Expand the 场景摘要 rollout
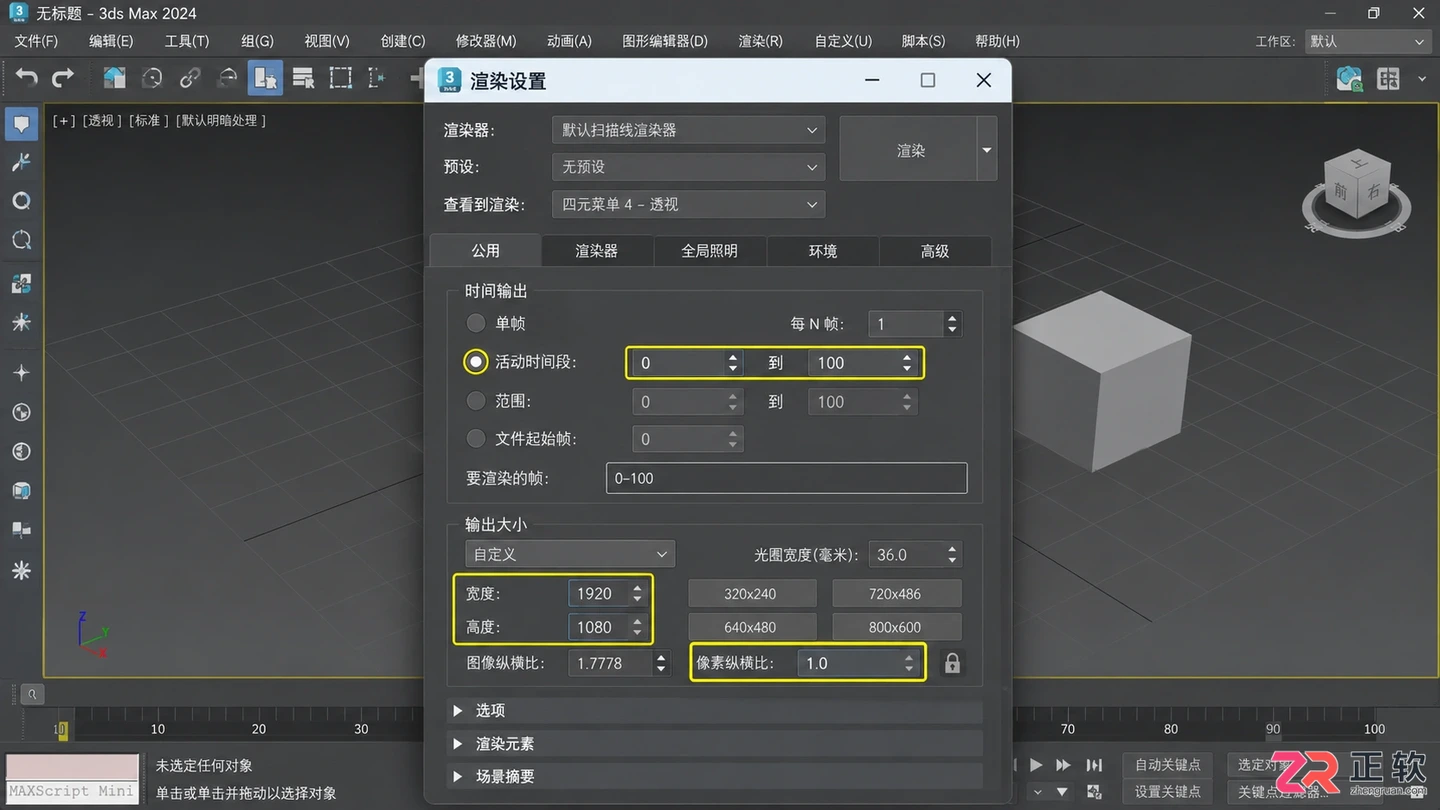The image size is (1440, 810). [716, 776]
